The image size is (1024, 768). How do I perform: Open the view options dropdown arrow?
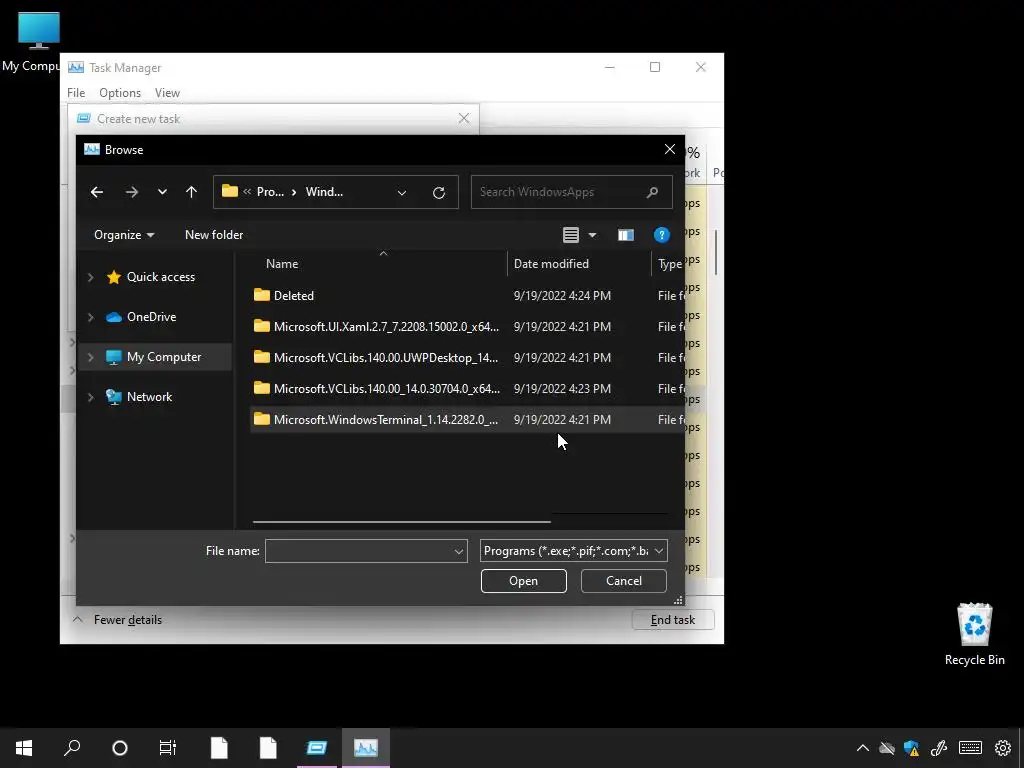592,235
